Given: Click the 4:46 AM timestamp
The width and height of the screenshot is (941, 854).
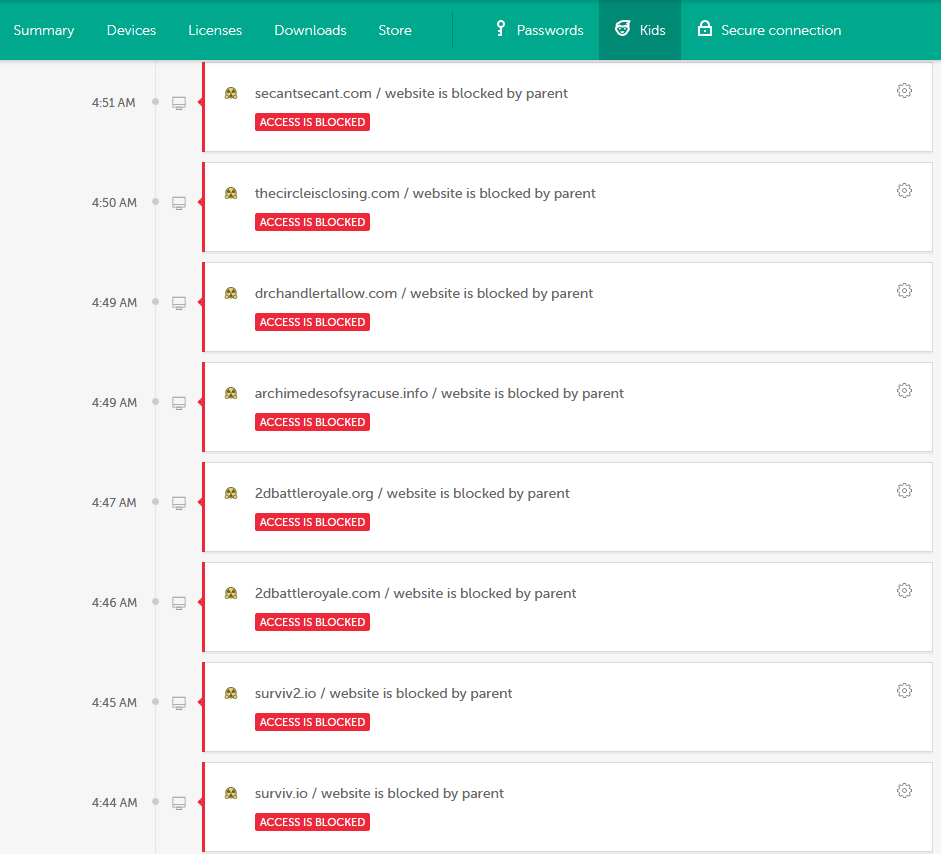Looking at the screenshot, I should pyautogui.click(x=114, y=603).
